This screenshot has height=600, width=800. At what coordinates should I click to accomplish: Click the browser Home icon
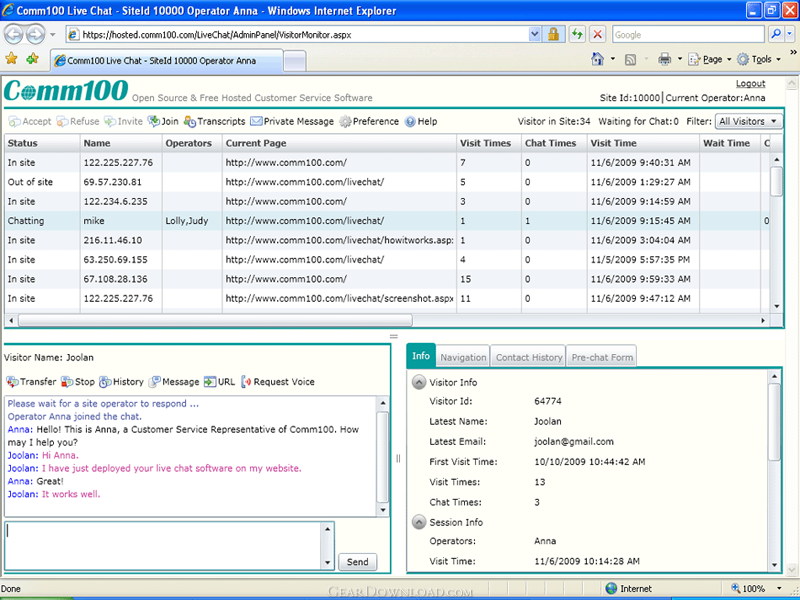pos(597,59)
